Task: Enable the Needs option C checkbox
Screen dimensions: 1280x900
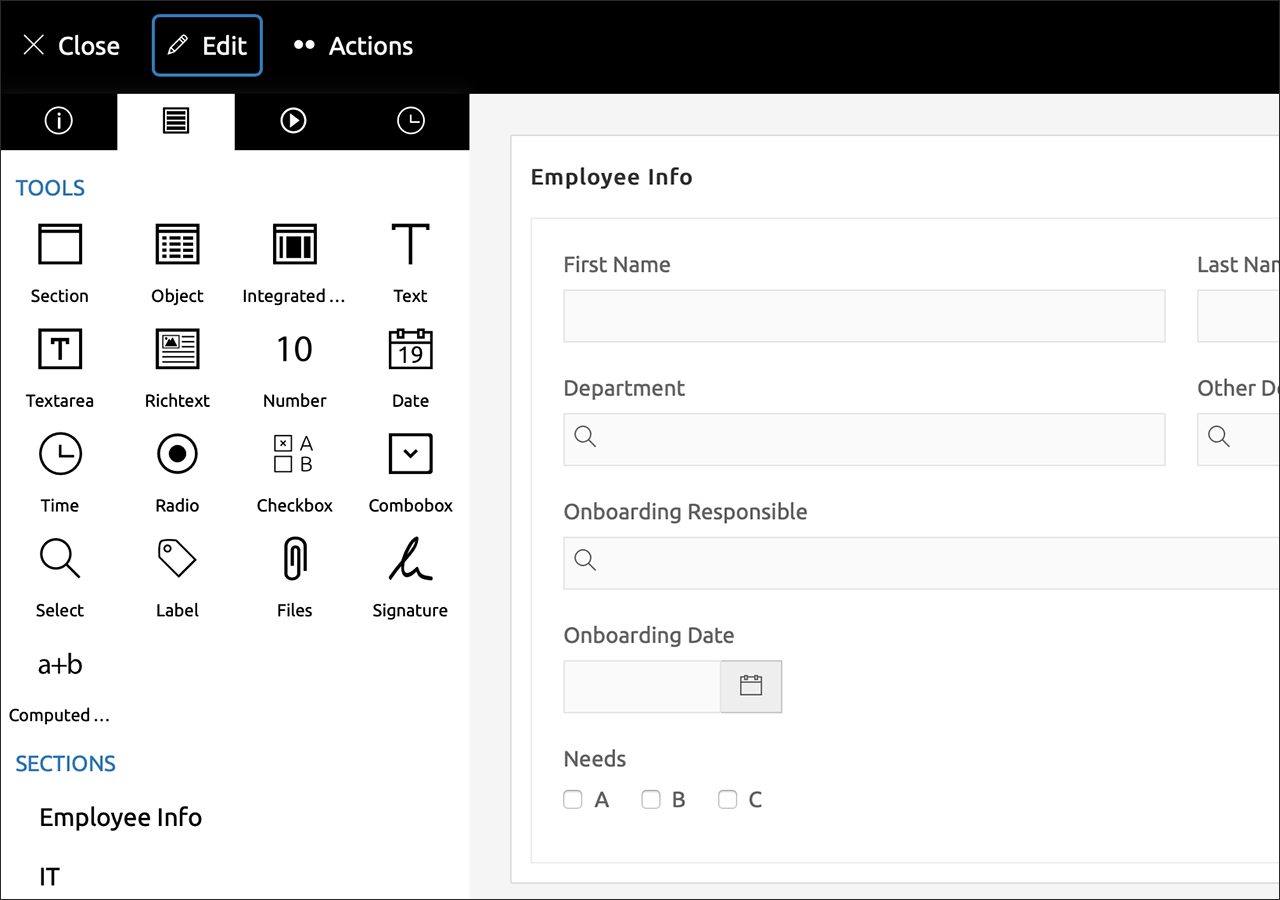Action: (x=728, y=799)
